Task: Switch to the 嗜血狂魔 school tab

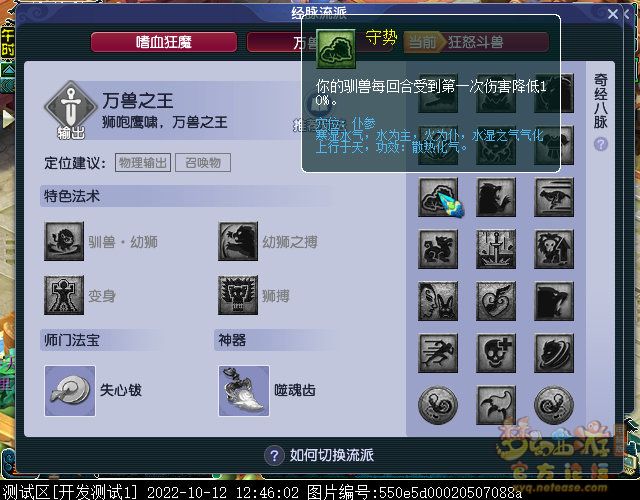Action: (164, 42)
